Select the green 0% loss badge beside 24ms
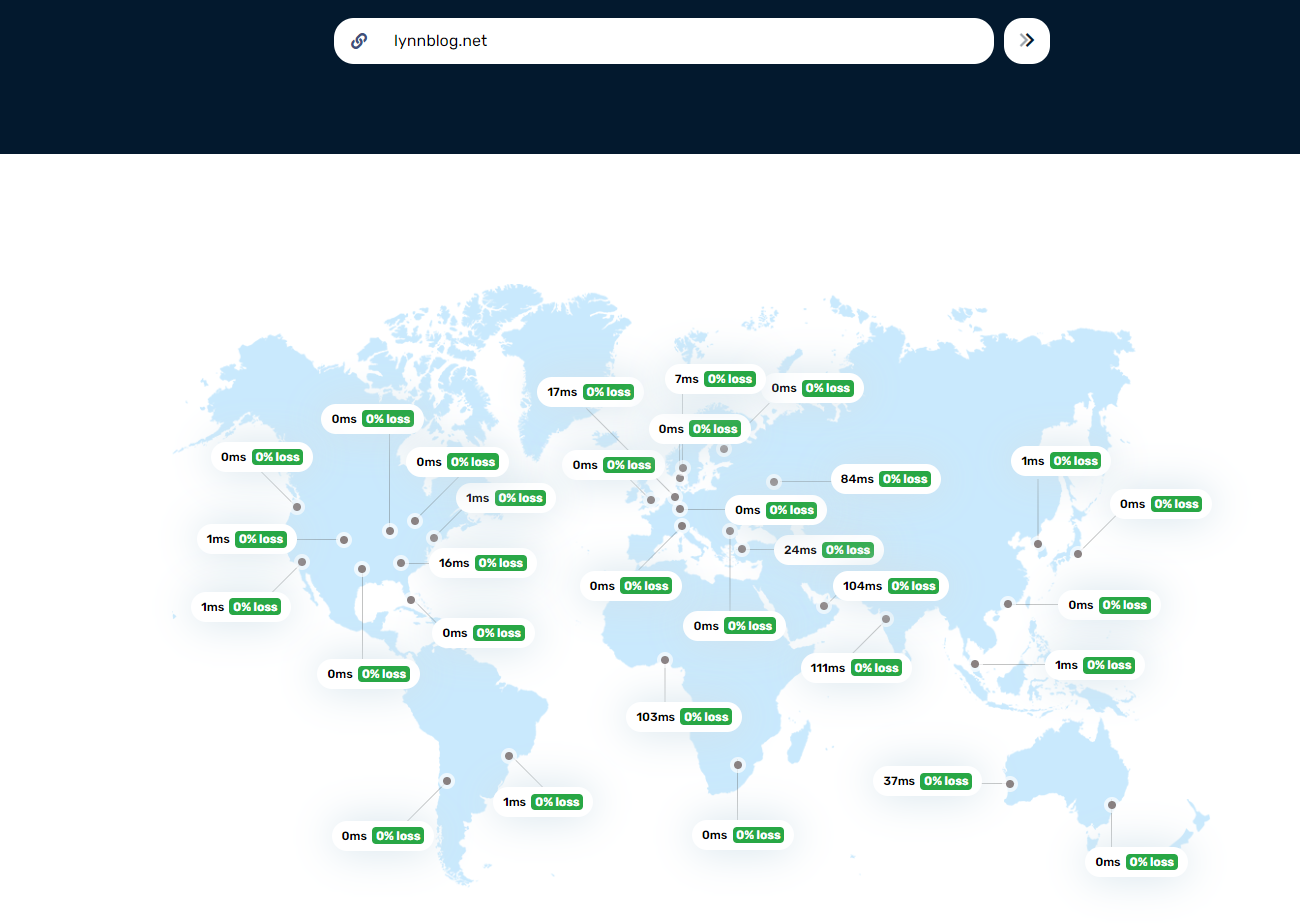Screen dimensions: 1300x924 tap(848, 550)
